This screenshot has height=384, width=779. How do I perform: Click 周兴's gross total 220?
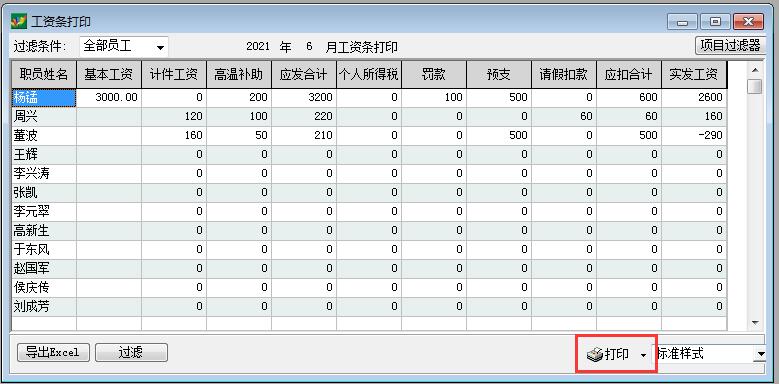pos(304,117)
